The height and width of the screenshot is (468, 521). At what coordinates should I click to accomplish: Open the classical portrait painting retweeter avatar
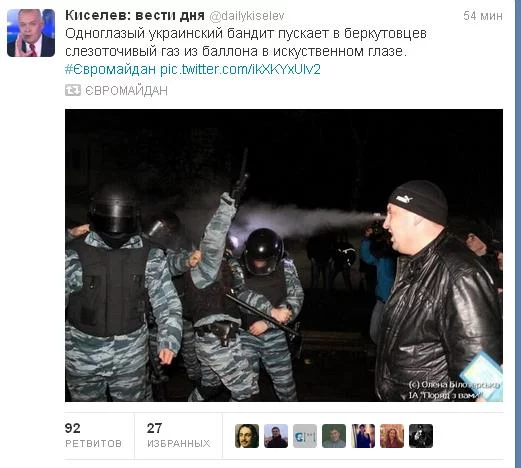click(247, 436)
